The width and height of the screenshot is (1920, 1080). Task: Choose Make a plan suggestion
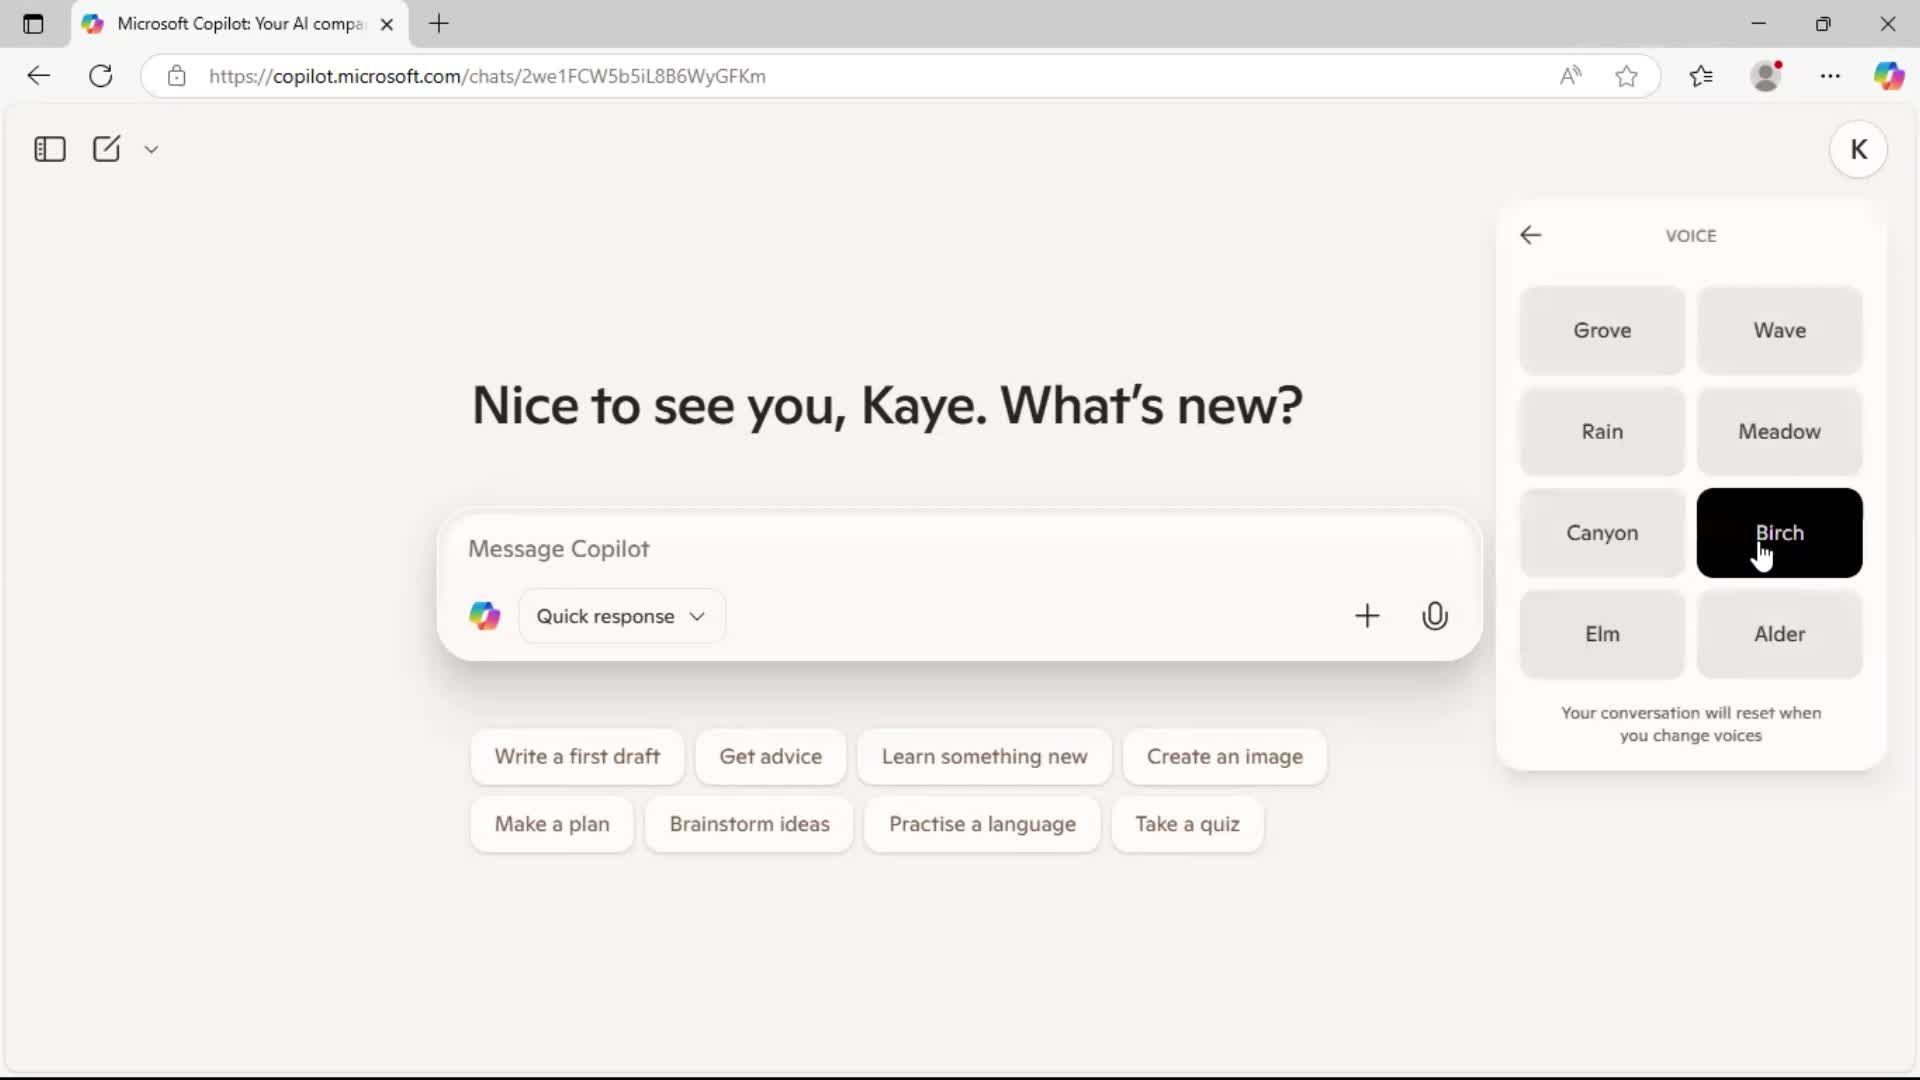coord(552,824)
